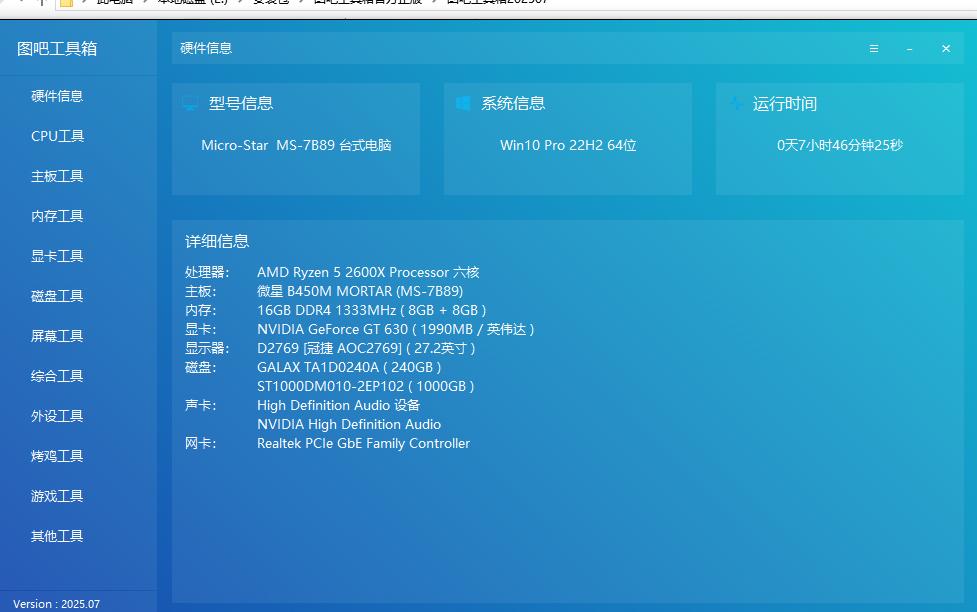Click the folder icon in Explorer address bar
This screenshot has height=612, width=977.
66,3
